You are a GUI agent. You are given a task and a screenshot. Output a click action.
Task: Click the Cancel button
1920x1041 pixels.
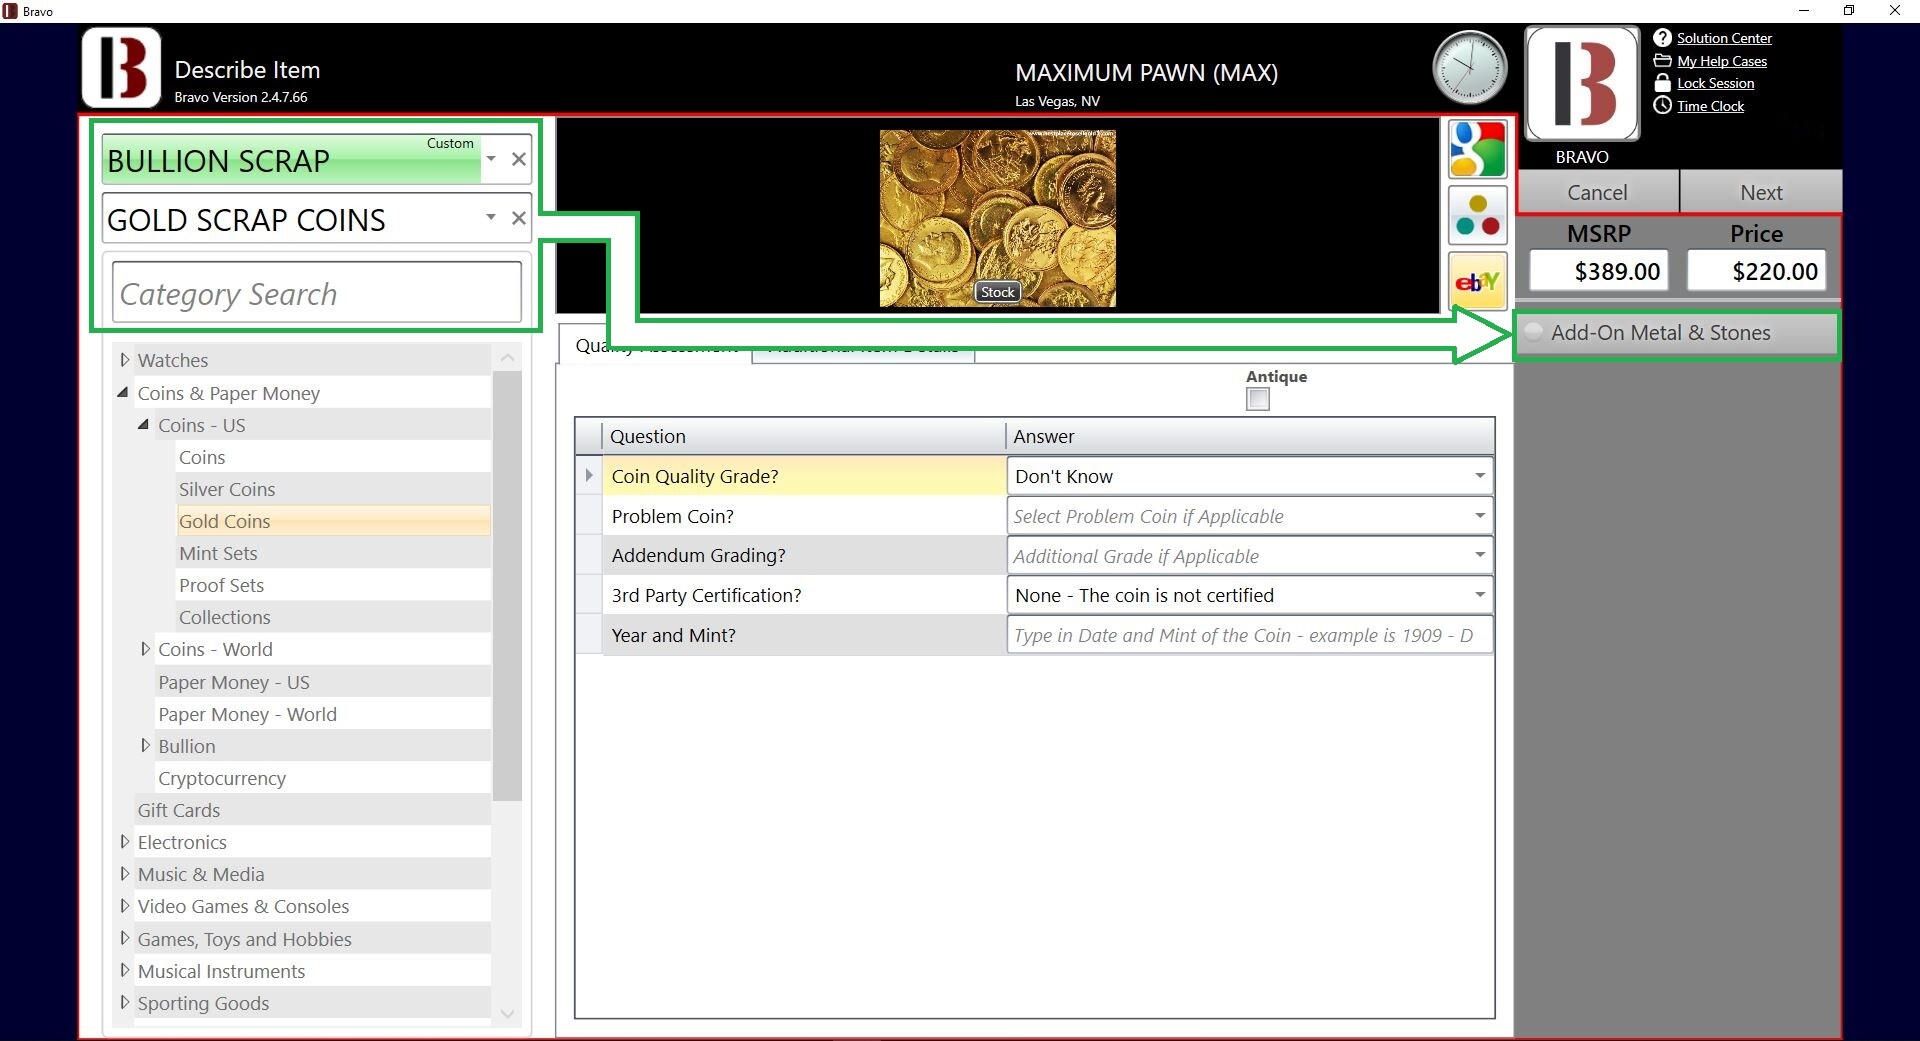click(1597, 192)
